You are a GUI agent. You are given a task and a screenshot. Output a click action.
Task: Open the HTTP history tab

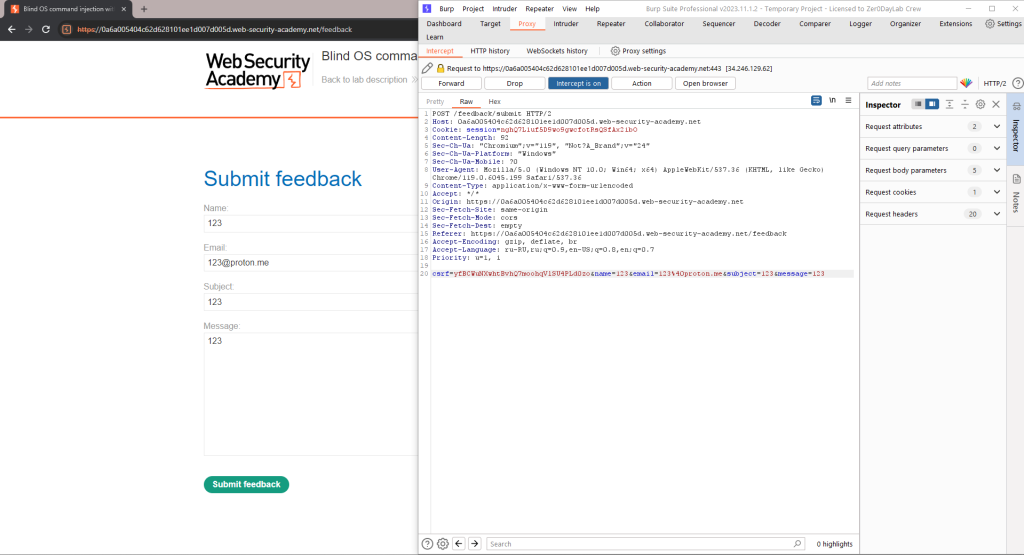489,50
